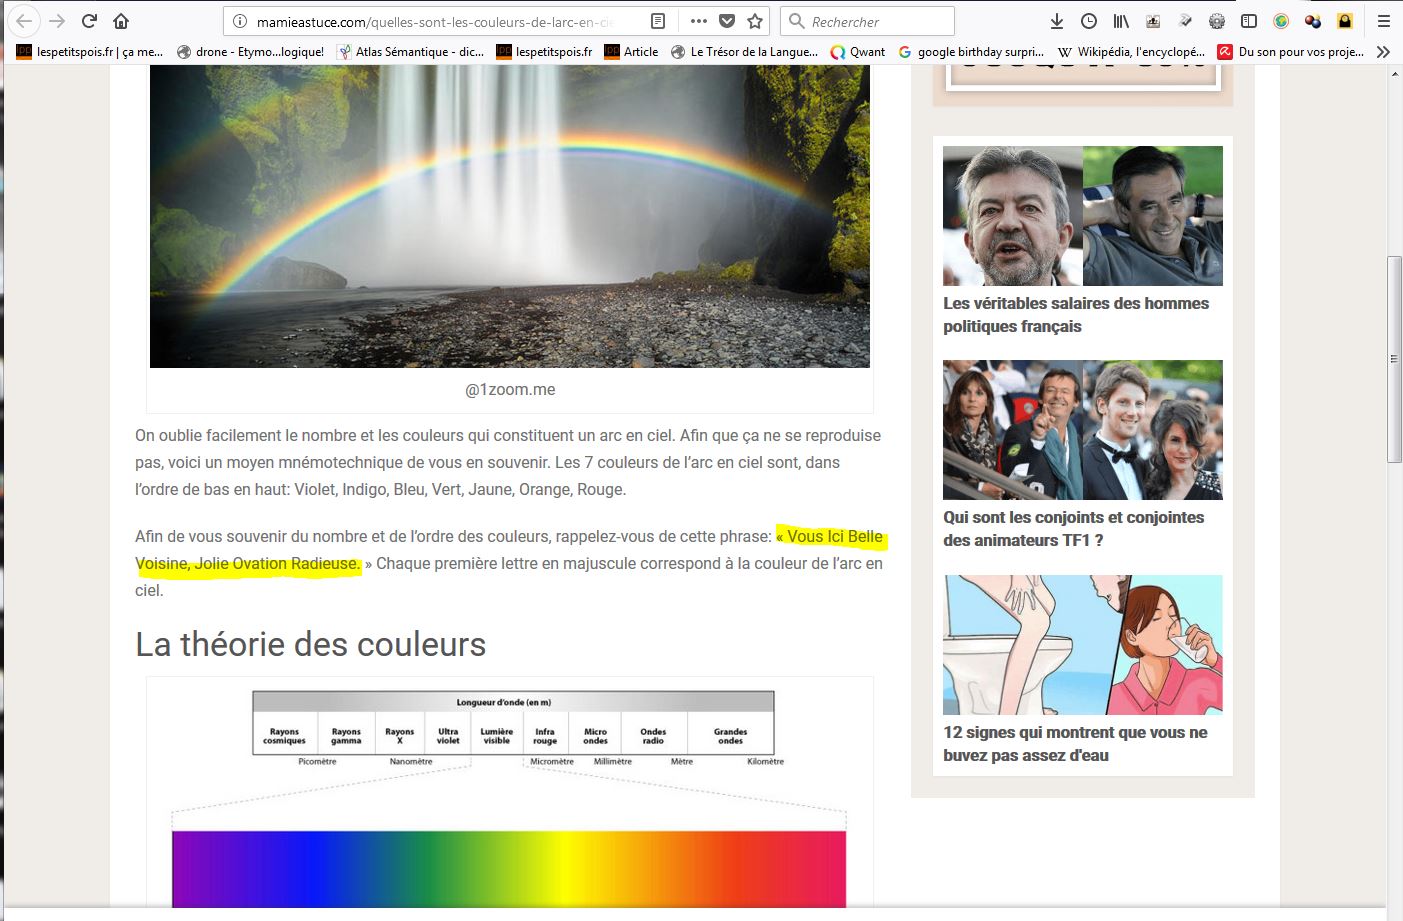Save page to Pocket
1403x921 pixels.
click(727, 21)
